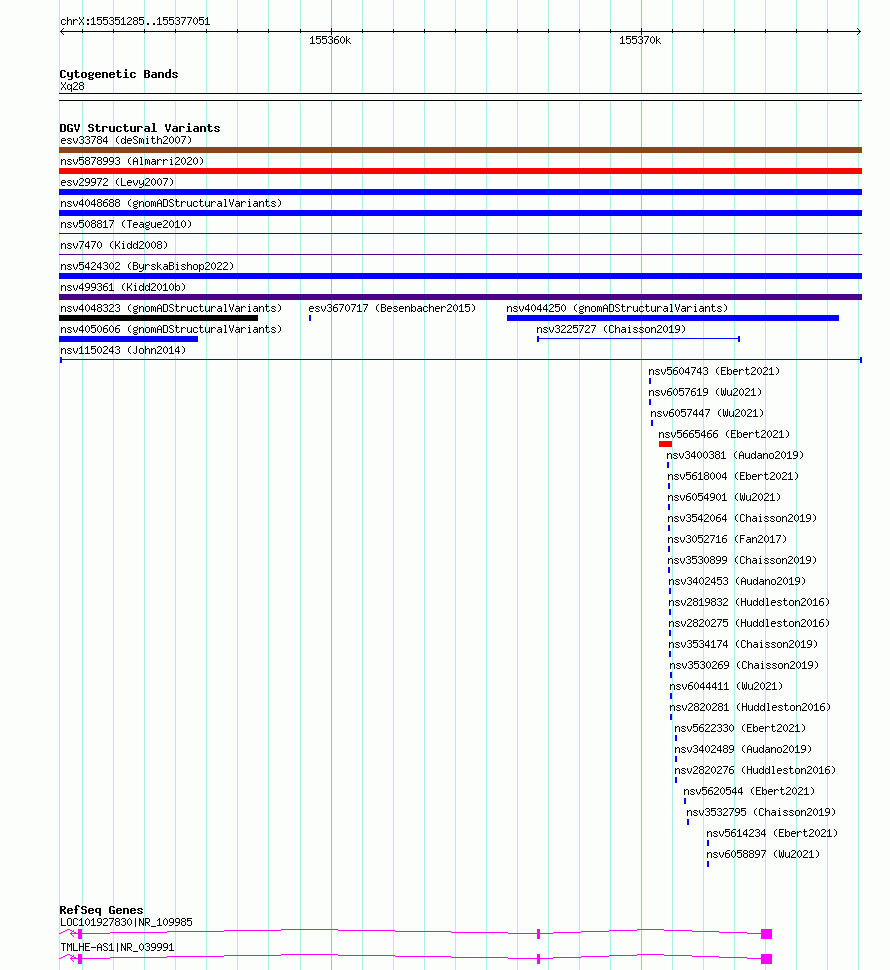Click nsv3534174 (Chaisson2019) label
The height and width of the screenshot is (970, 890).
pos(743,645)
